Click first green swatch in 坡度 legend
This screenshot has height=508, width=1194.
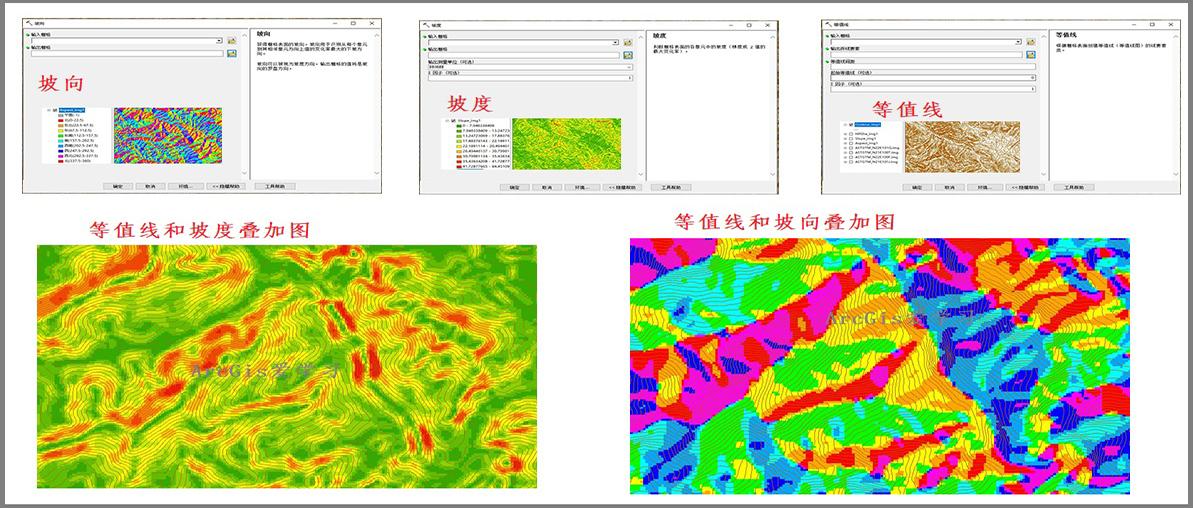click(x=458, y=126)
